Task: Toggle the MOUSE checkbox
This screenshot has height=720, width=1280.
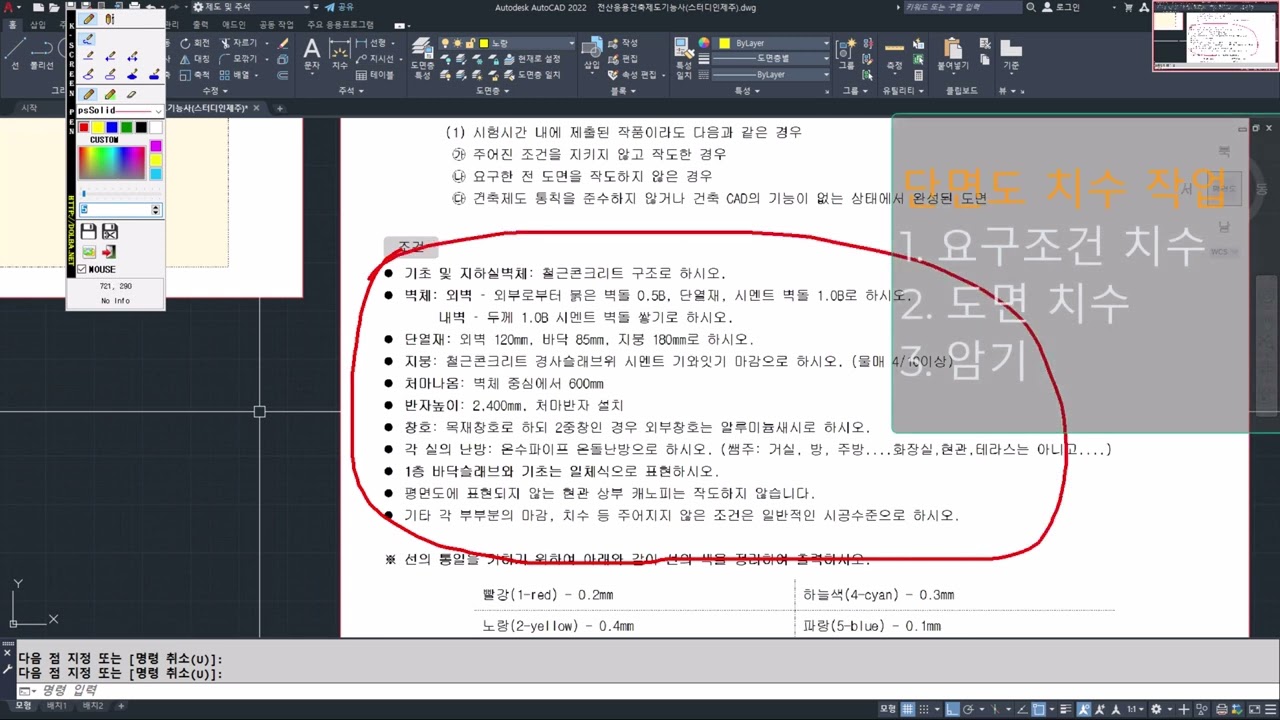Action: pyautogui.click(x=83, y=270)
